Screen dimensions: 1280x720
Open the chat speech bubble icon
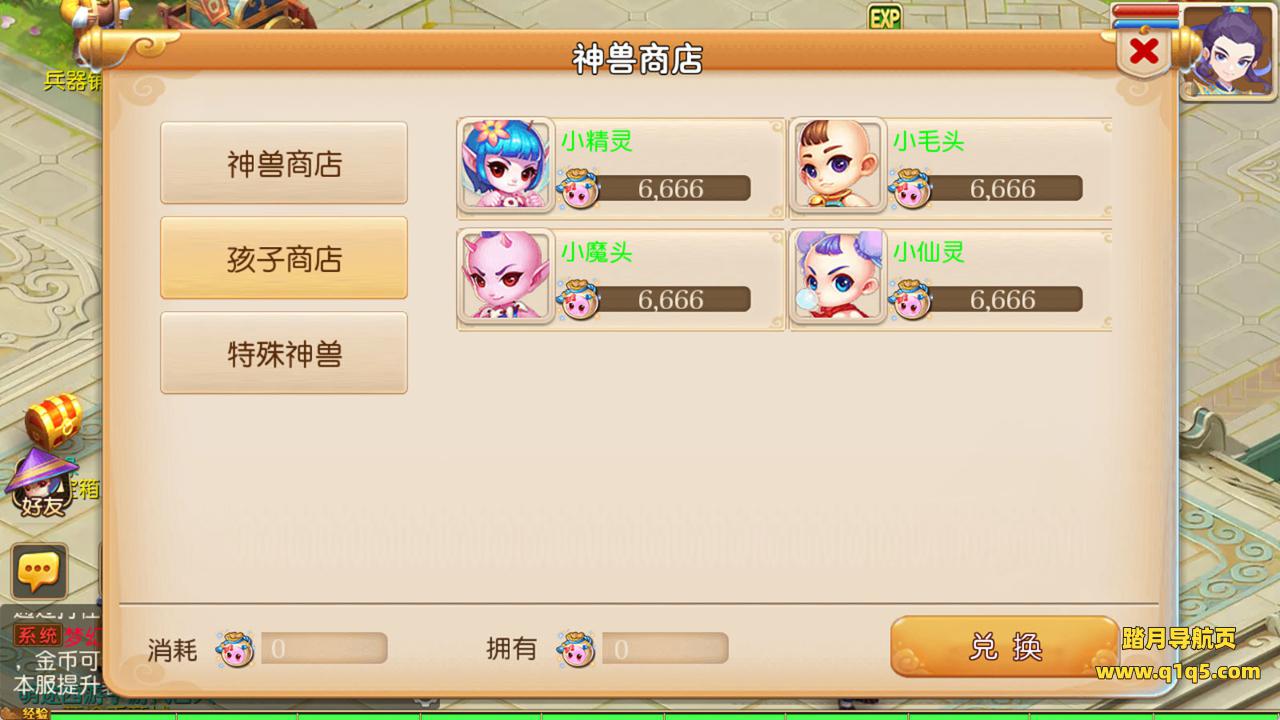(x=39, y=572)
